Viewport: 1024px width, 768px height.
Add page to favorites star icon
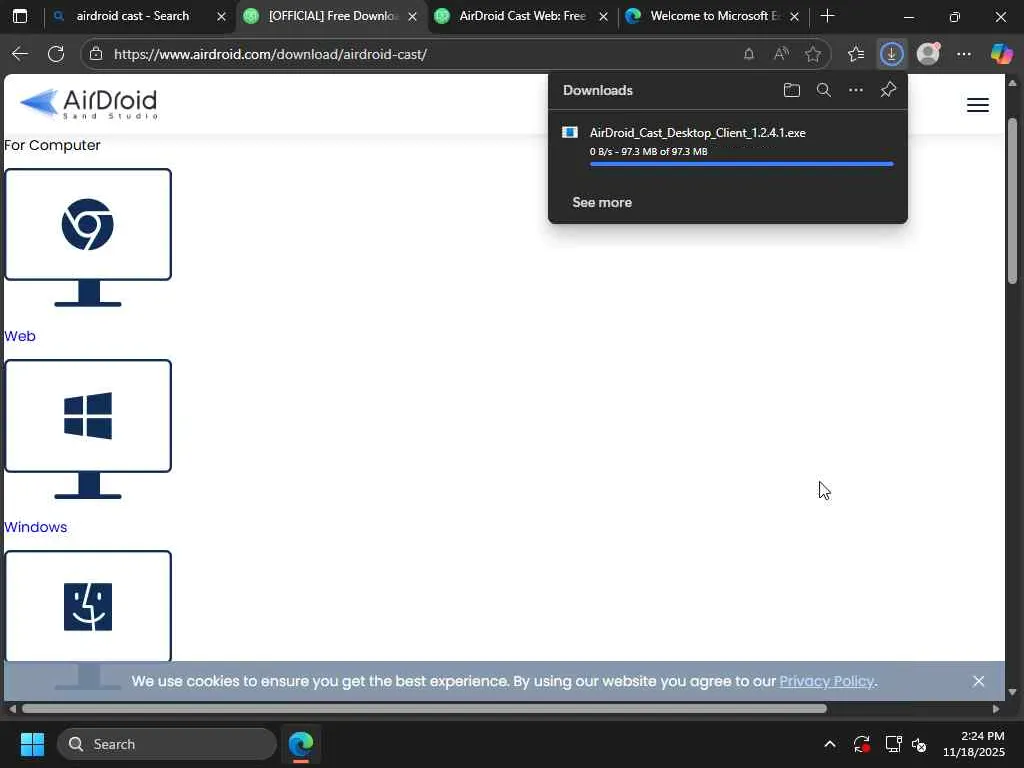click(x=813, y=54)
